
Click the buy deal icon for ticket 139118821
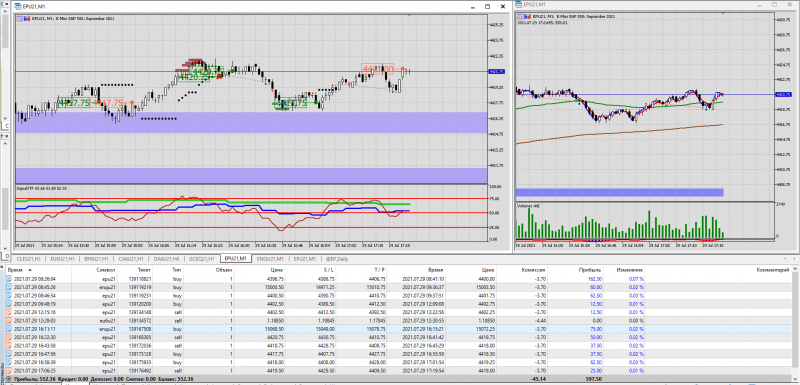pyautogui.click(x=10, y=279)
